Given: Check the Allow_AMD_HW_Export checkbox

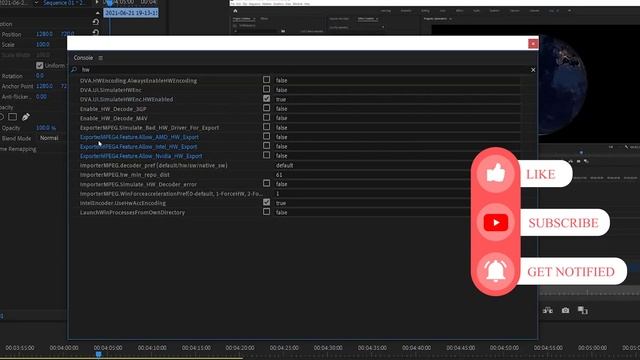Looking at the screenshot, I should click(267, 136).
